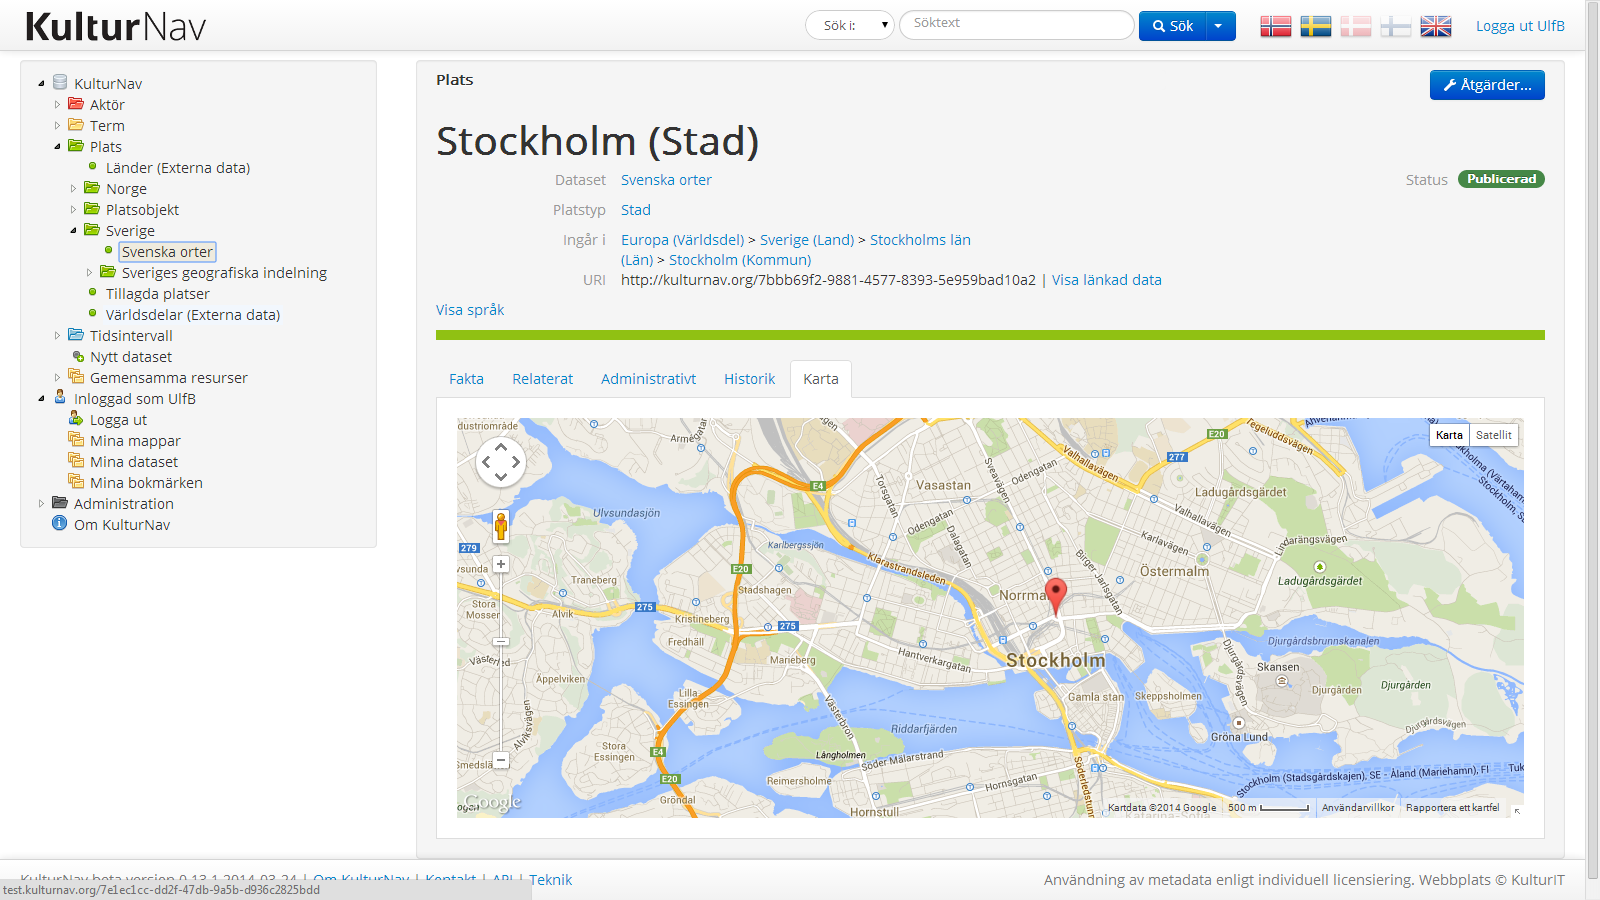This screenshot has width=1600, height=900.
Task: Click the Inloggad user icon
Action: 60,397
